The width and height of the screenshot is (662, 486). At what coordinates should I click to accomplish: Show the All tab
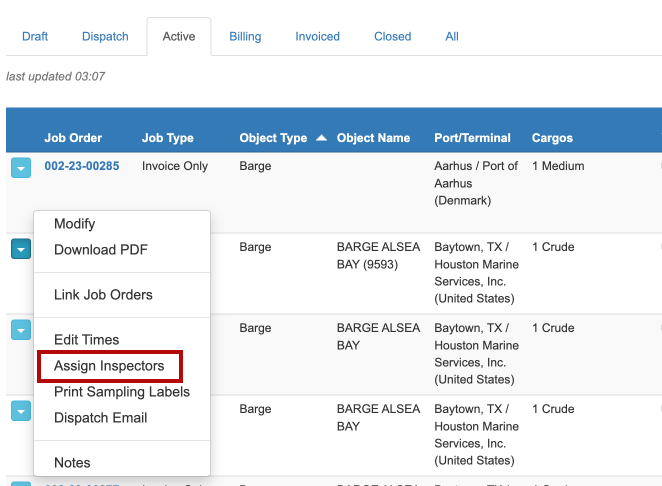[452, 37]
